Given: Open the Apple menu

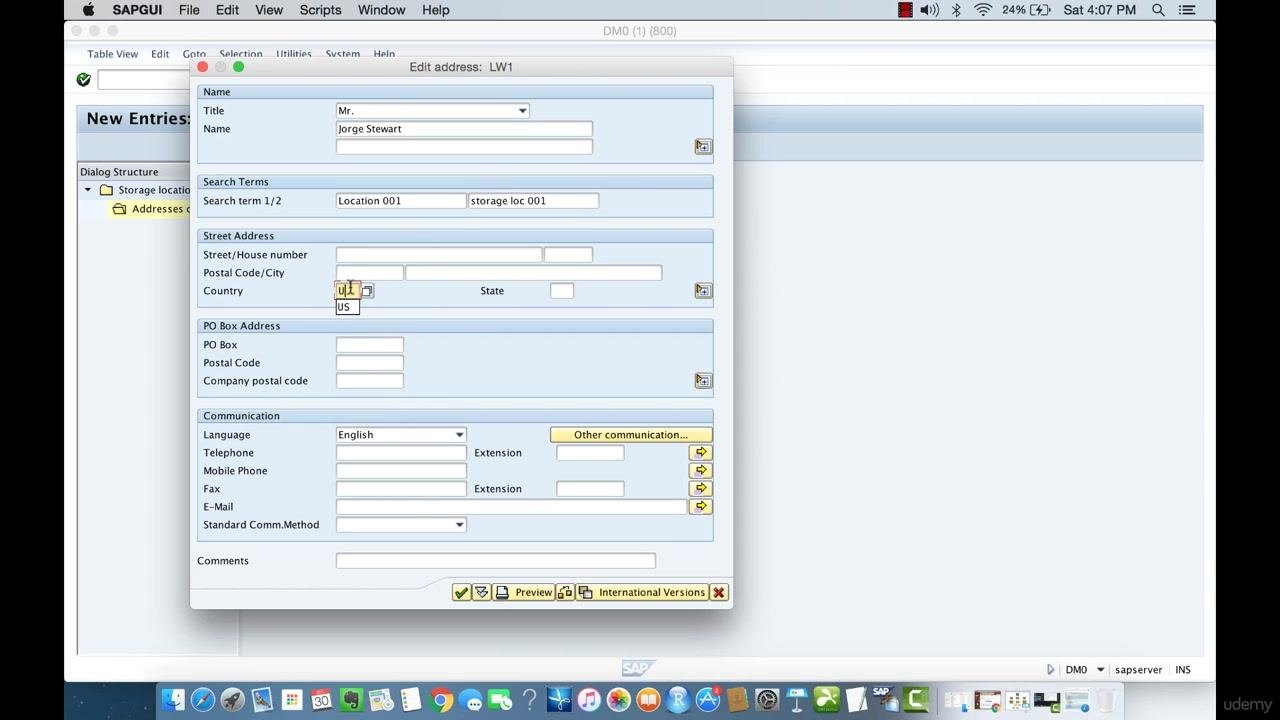Looking at the screenshot, I should pyautogui.click(x=88, y=10).
